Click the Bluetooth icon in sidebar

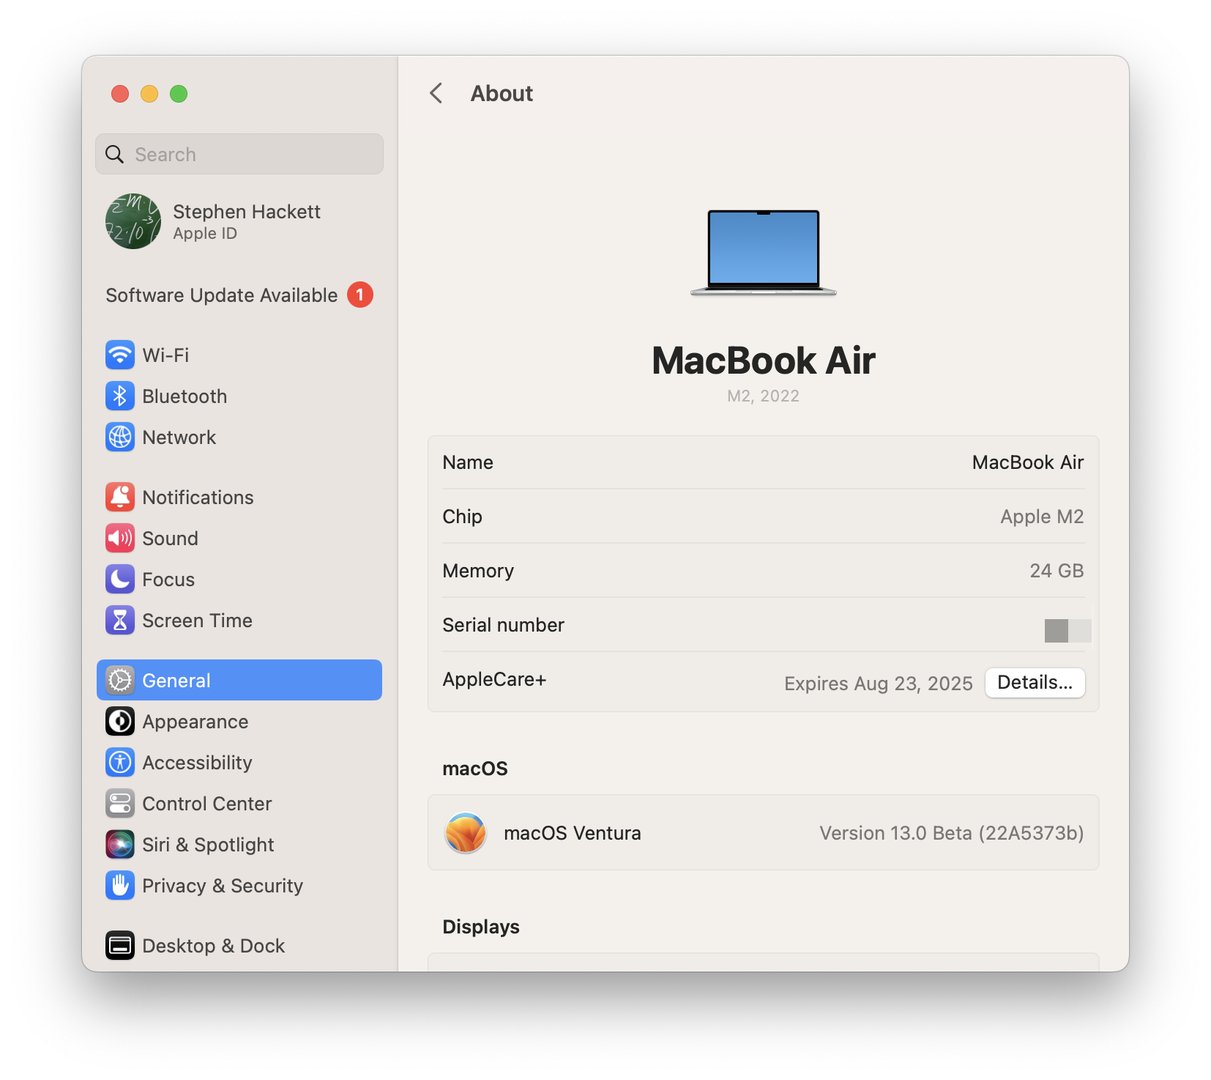tap(120, 396)
